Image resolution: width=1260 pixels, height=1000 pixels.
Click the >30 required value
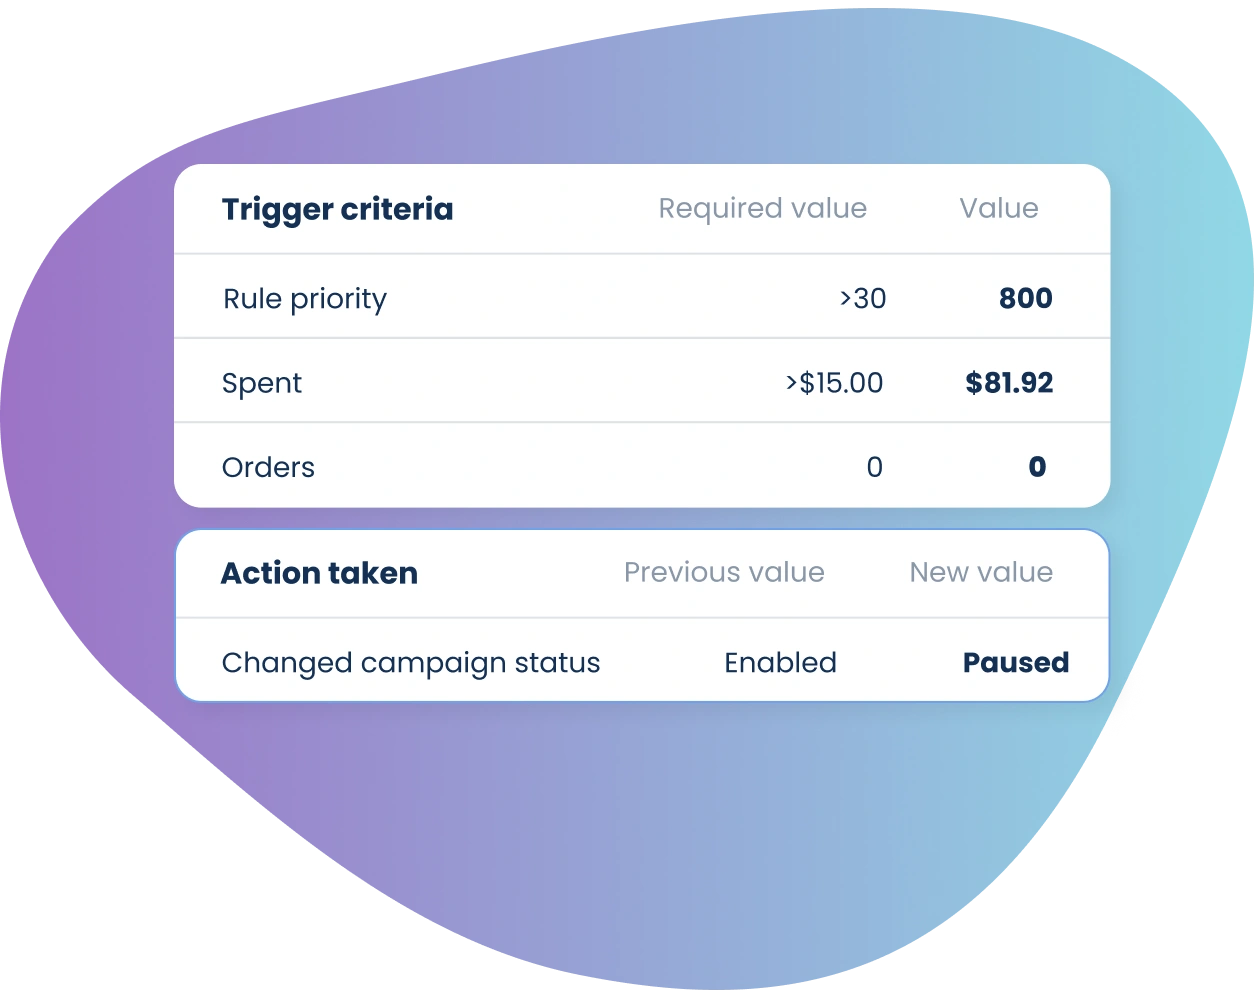point(863,298)
